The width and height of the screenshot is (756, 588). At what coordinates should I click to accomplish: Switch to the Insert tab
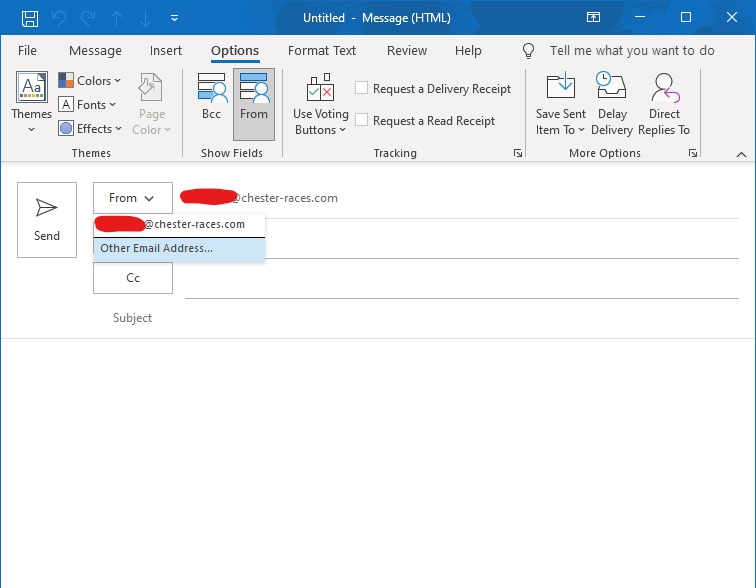point(166,51)
